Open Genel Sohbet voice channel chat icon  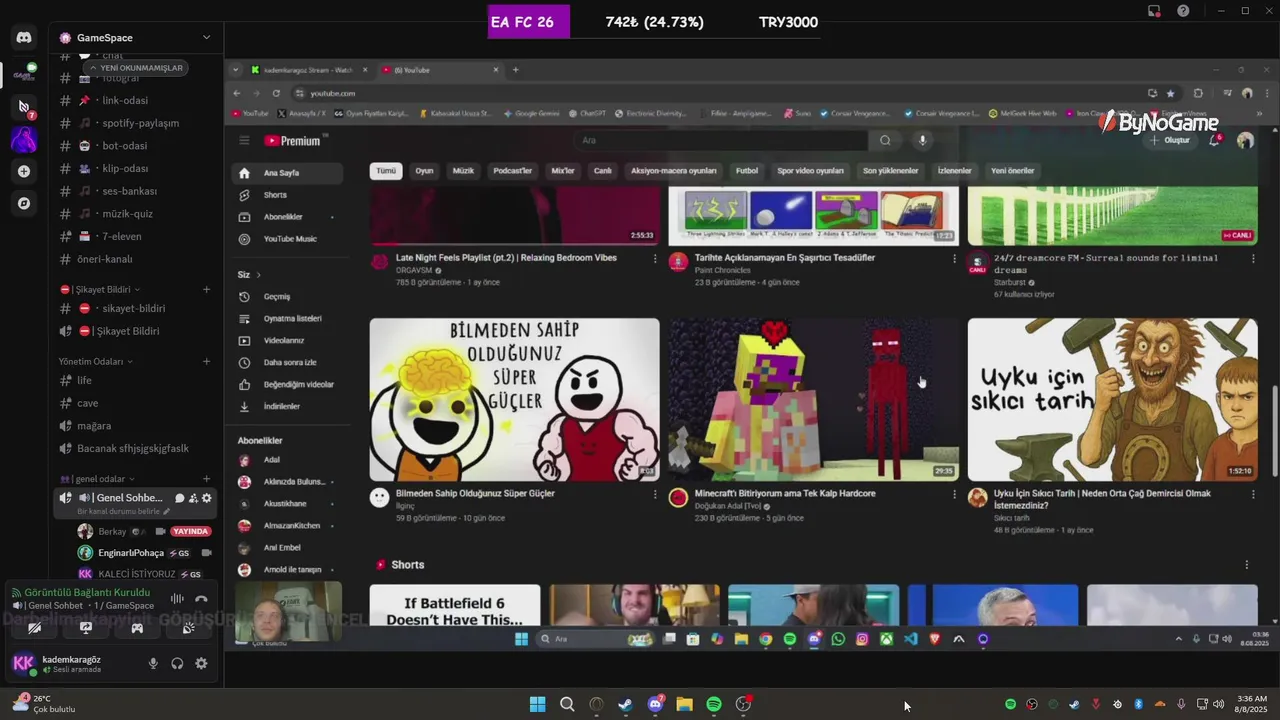pyautogui.click(x=180, y=498)
